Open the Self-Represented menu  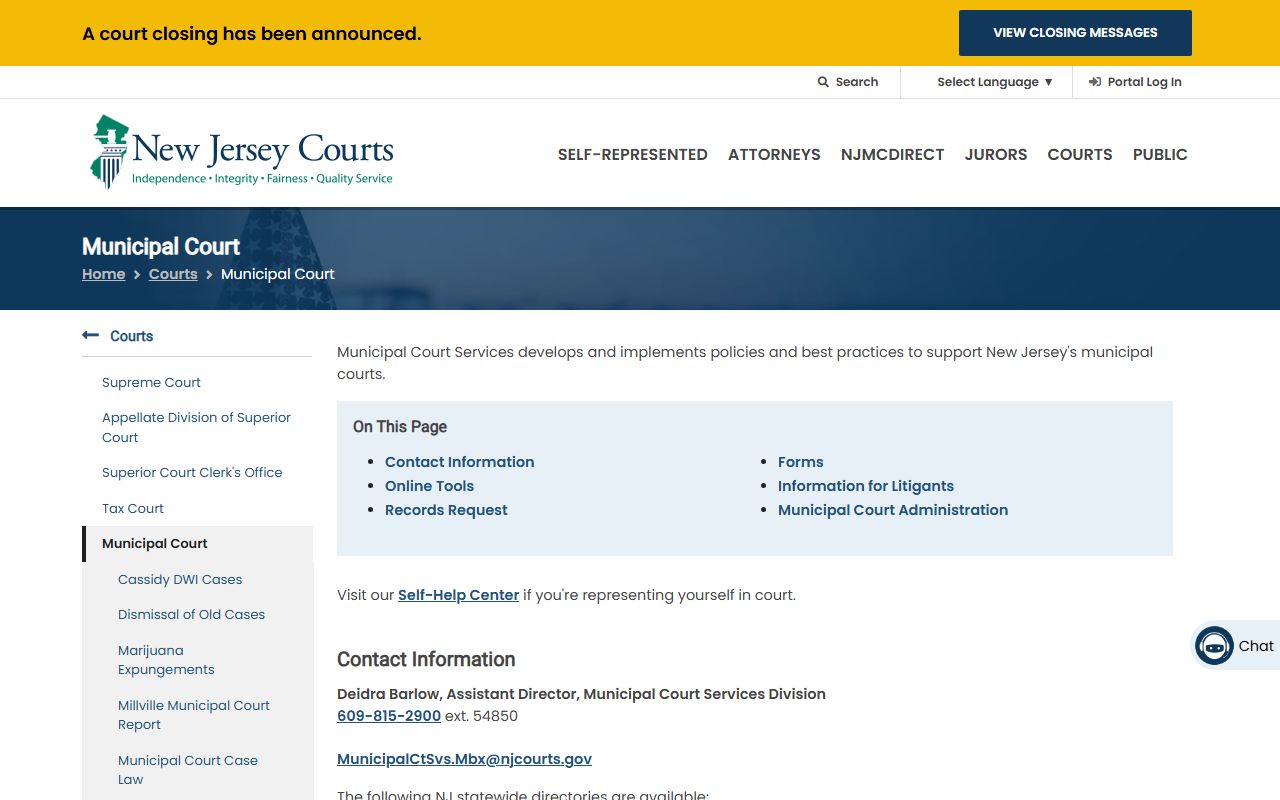(633, 154)
